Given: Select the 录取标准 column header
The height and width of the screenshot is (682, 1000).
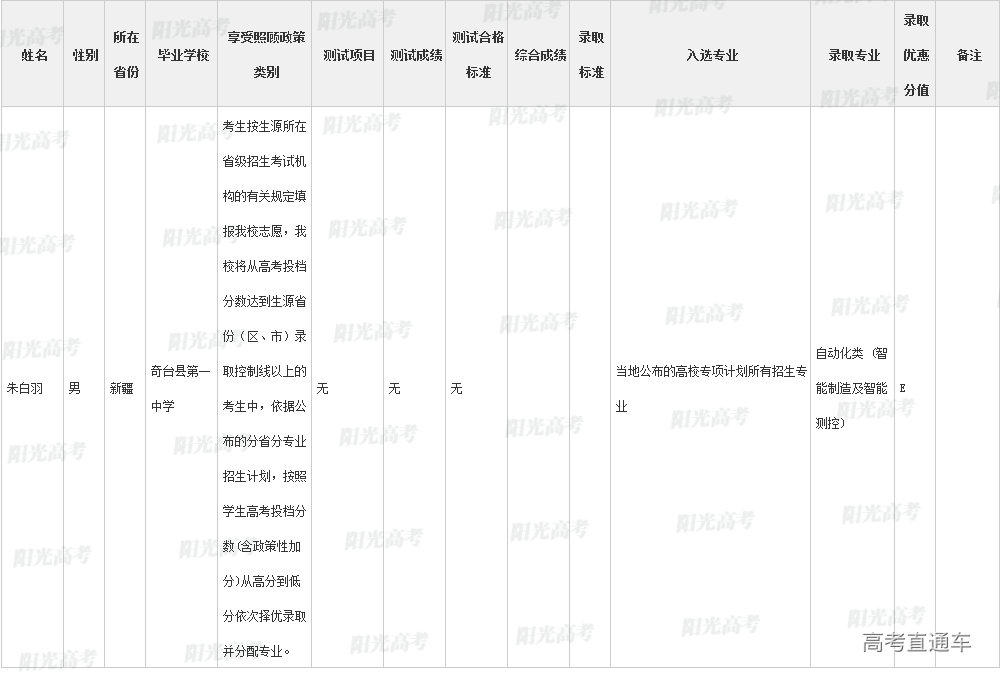Looking at the screenshot, I should (x=591, y=55).
